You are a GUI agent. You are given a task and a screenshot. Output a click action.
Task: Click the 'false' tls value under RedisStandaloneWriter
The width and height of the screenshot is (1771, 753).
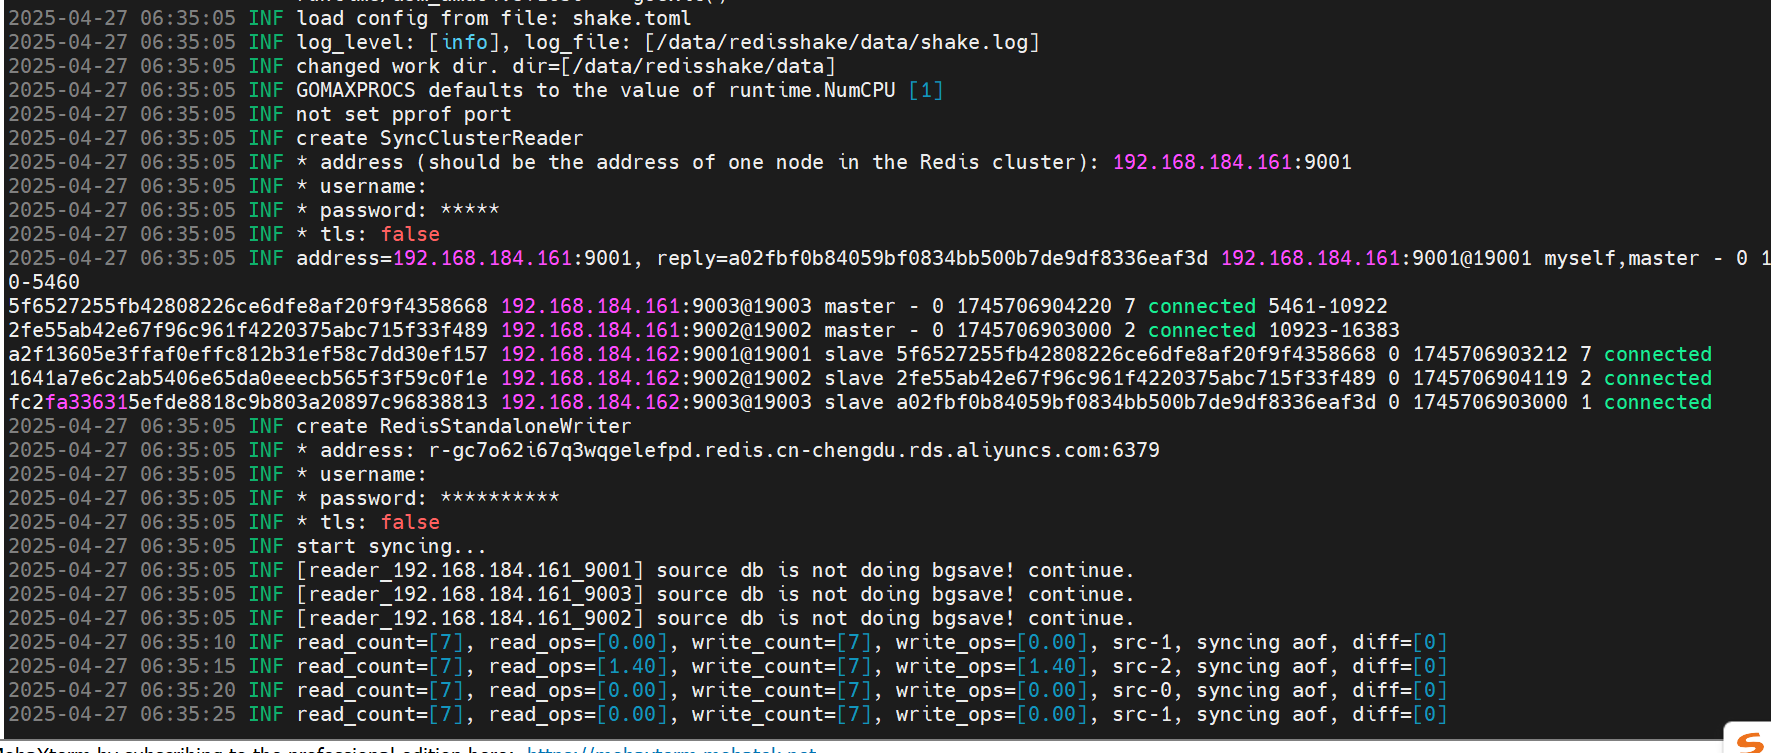(410, 522)
